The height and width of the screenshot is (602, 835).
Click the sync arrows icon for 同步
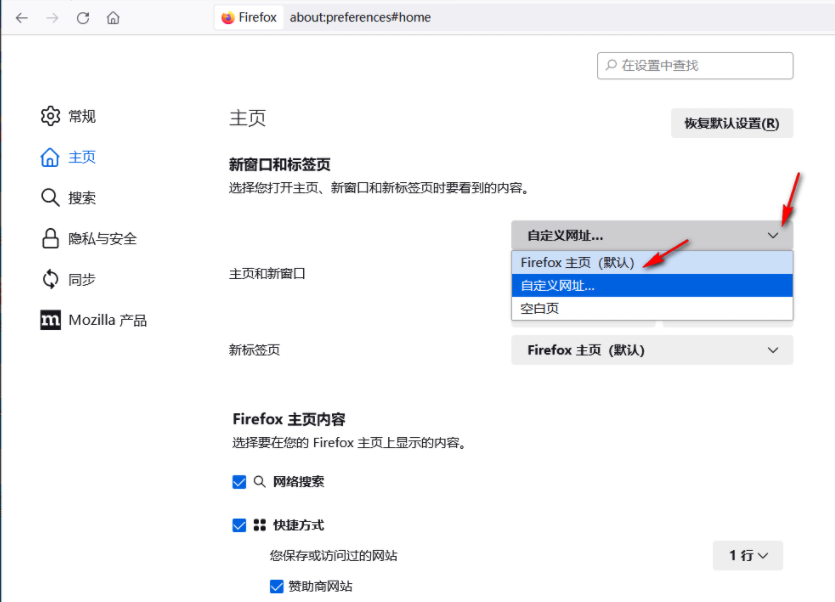pos(50,279)
